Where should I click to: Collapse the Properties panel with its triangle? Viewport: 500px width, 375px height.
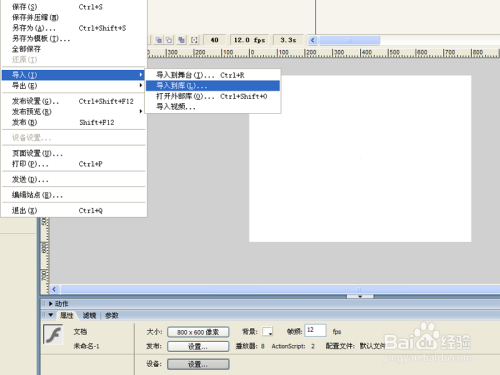click(51, 315)
